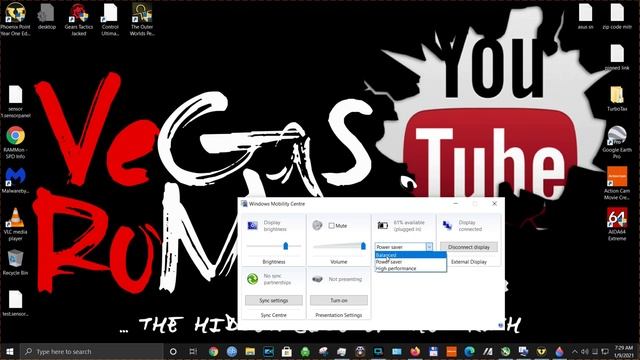The width and height of the screenshot is (640, 360).
Task: Select the Google Earth Pro desktop icon
Action: (617, 142)
